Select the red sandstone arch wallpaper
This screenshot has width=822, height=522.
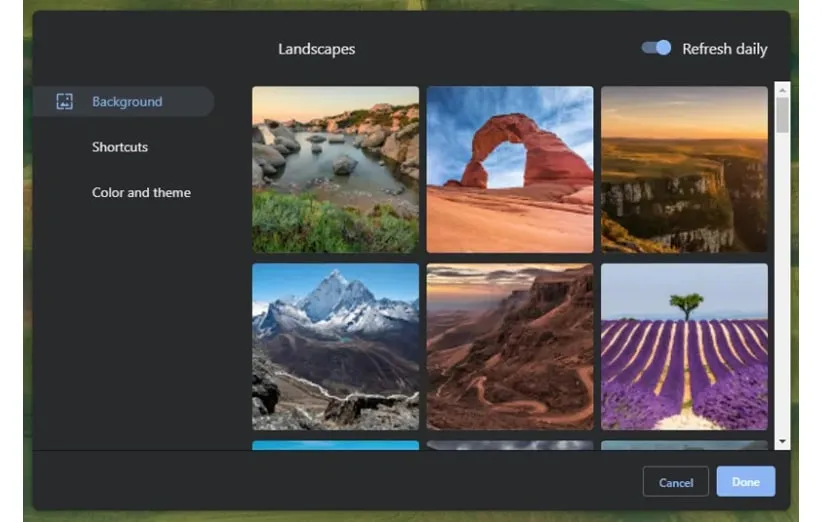point(510,169)
